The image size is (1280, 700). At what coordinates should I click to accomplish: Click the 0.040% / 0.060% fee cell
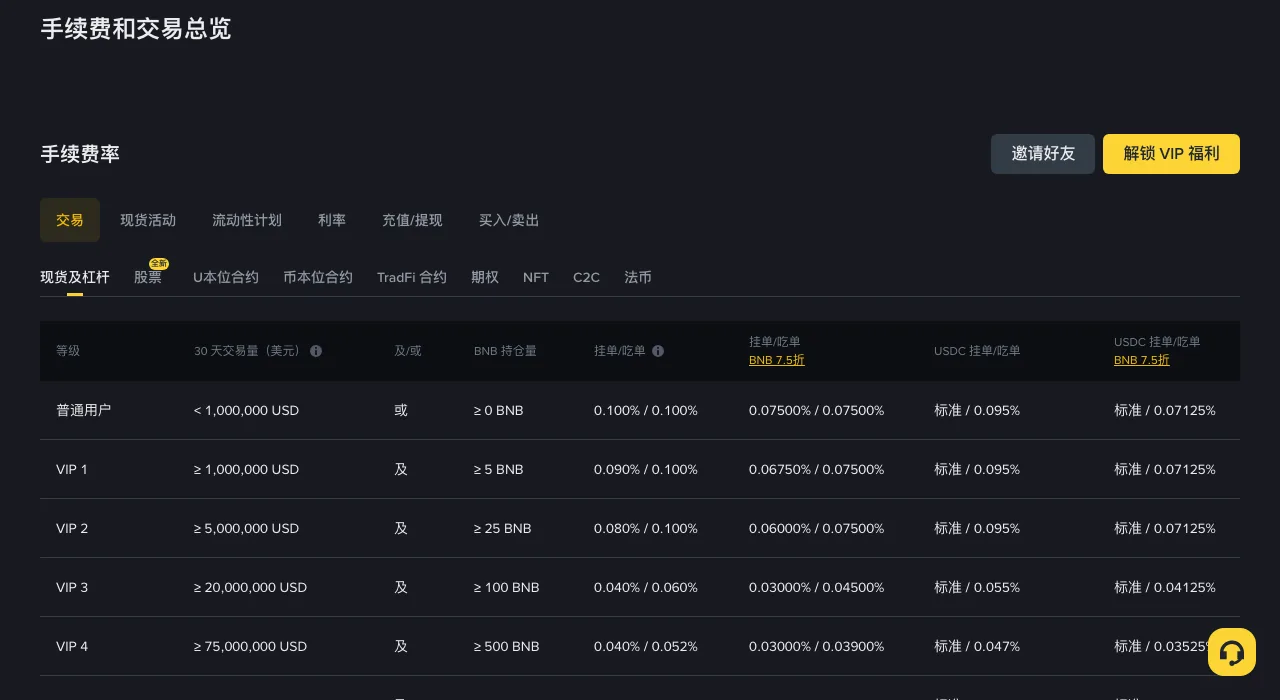point(646,587)
